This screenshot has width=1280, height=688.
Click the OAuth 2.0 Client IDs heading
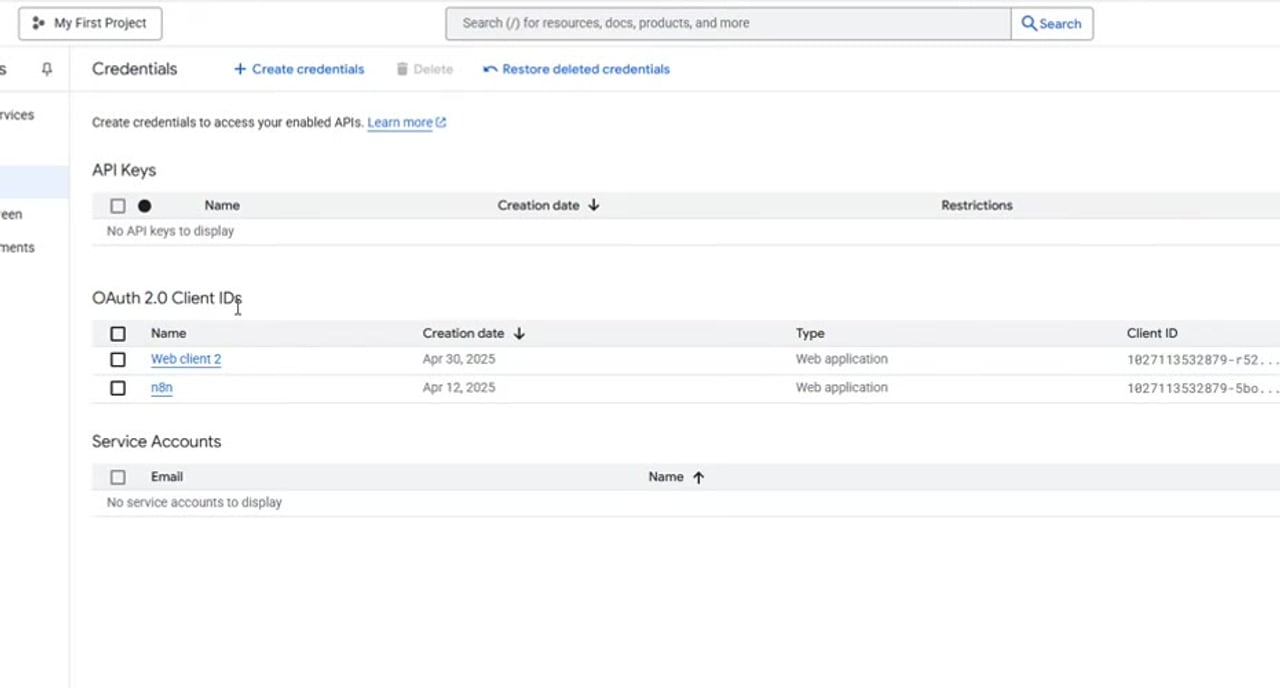click(167, 298)
